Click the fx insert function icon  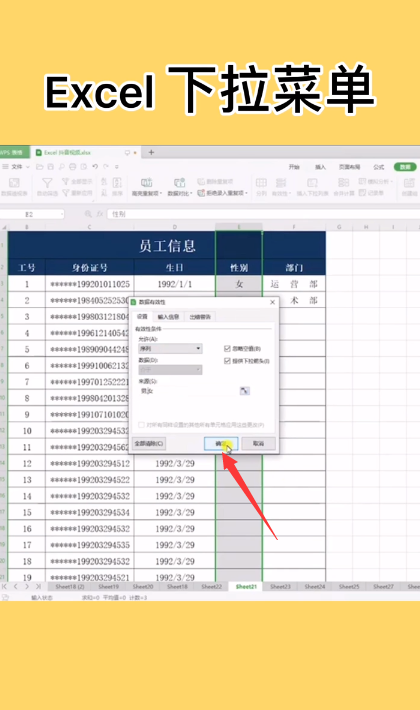[x=99, y=214]
